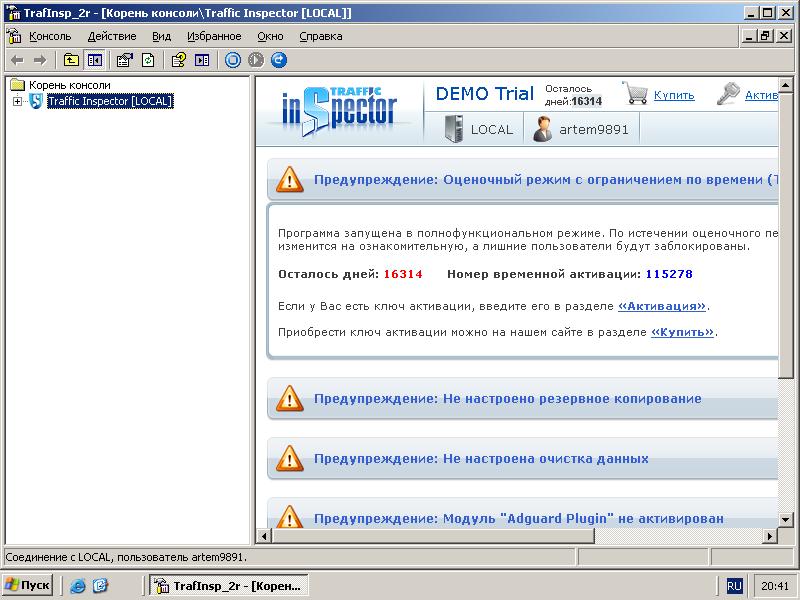Click warning icon for backup not configured
The image size is (800, 600).
289,398
